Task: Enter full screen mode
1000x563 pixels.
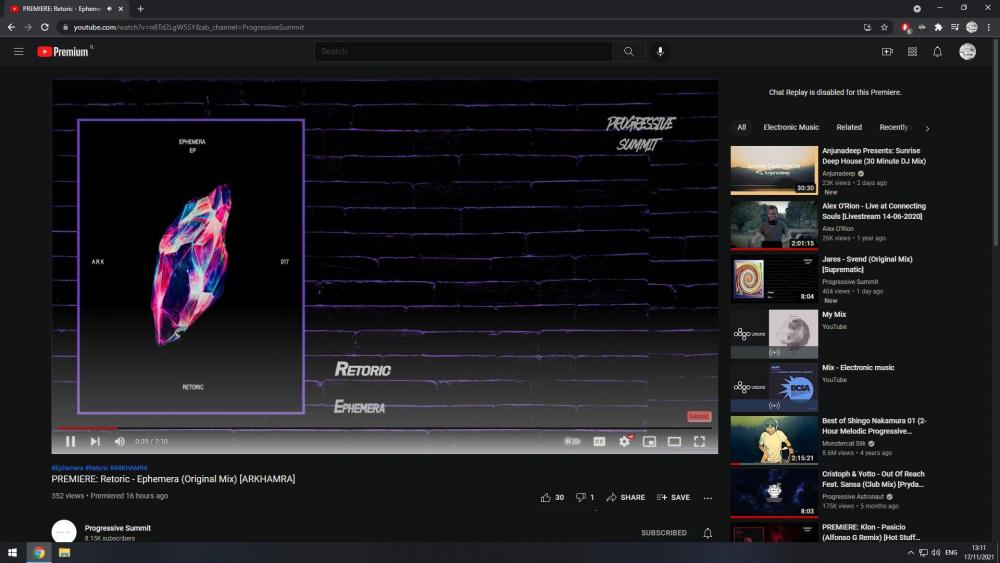Action: pyautogui.click(x=699, y=441)
